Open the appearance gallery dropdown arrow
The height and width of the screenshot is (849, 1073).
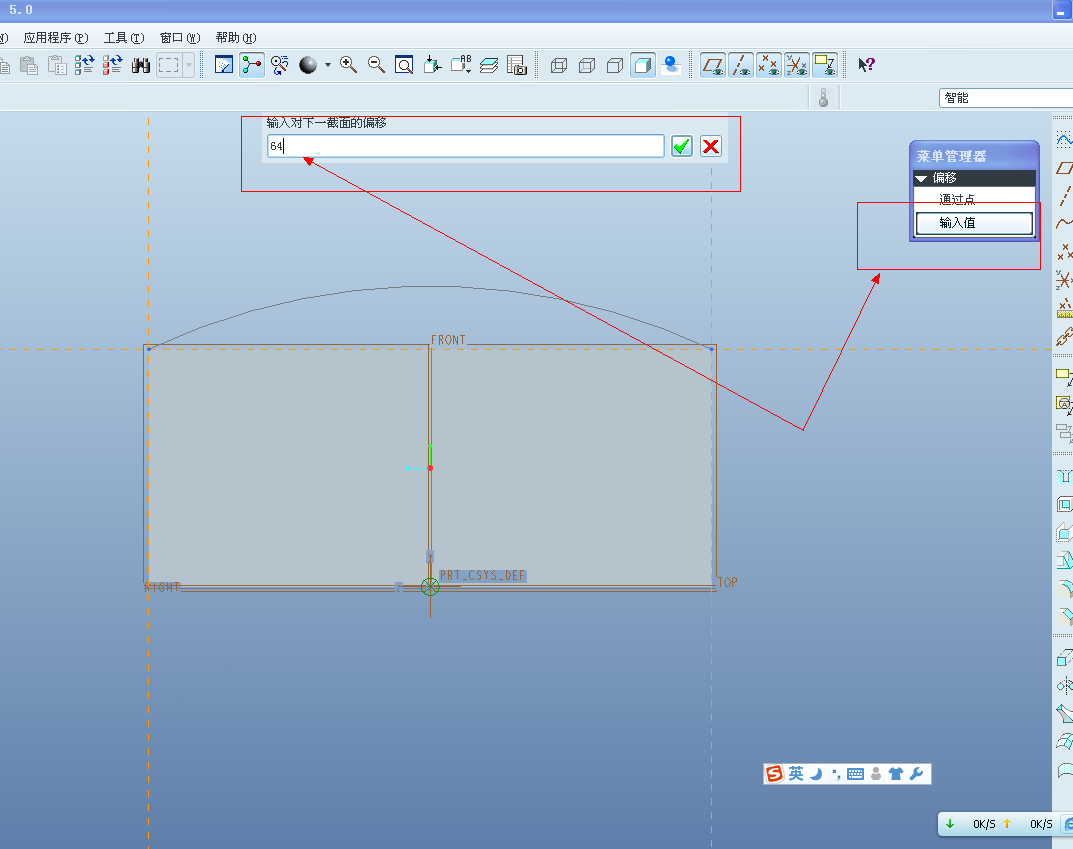[328, 65]
